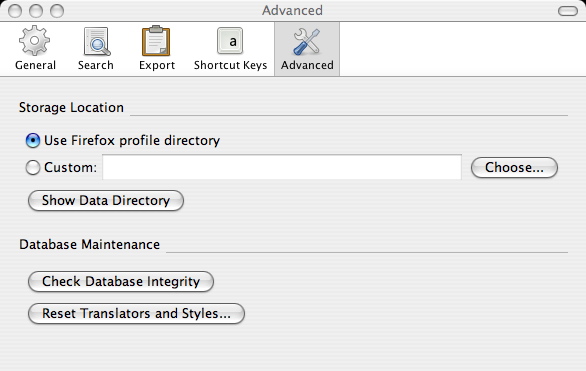Close the Advanced preferences window

click(15, 11)
